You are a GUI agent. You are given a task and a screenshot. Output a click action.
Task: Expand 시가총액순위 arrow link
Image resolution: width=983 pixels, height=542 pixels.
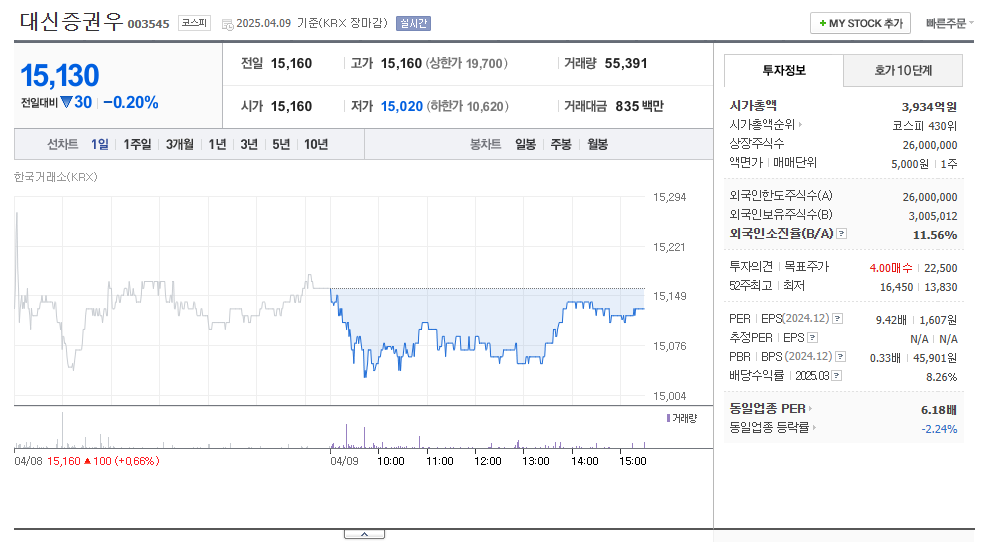click(801, 125)
